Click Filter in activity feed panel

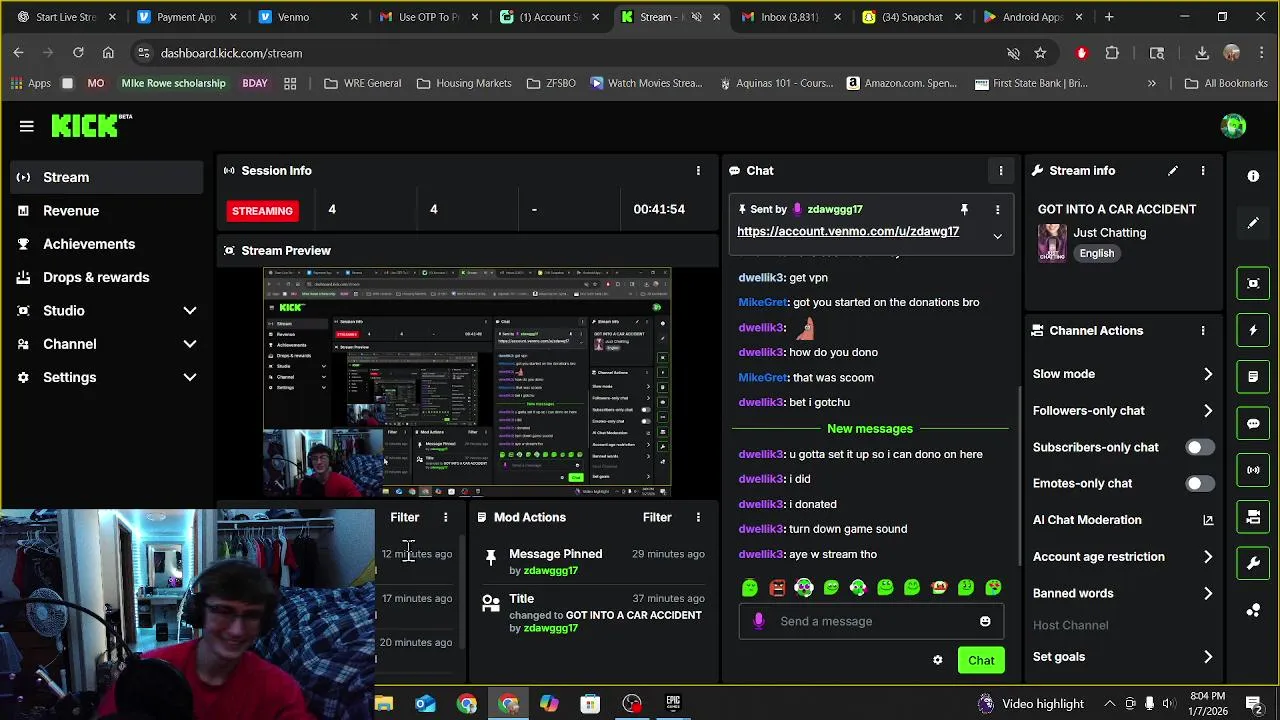point(405,517)
